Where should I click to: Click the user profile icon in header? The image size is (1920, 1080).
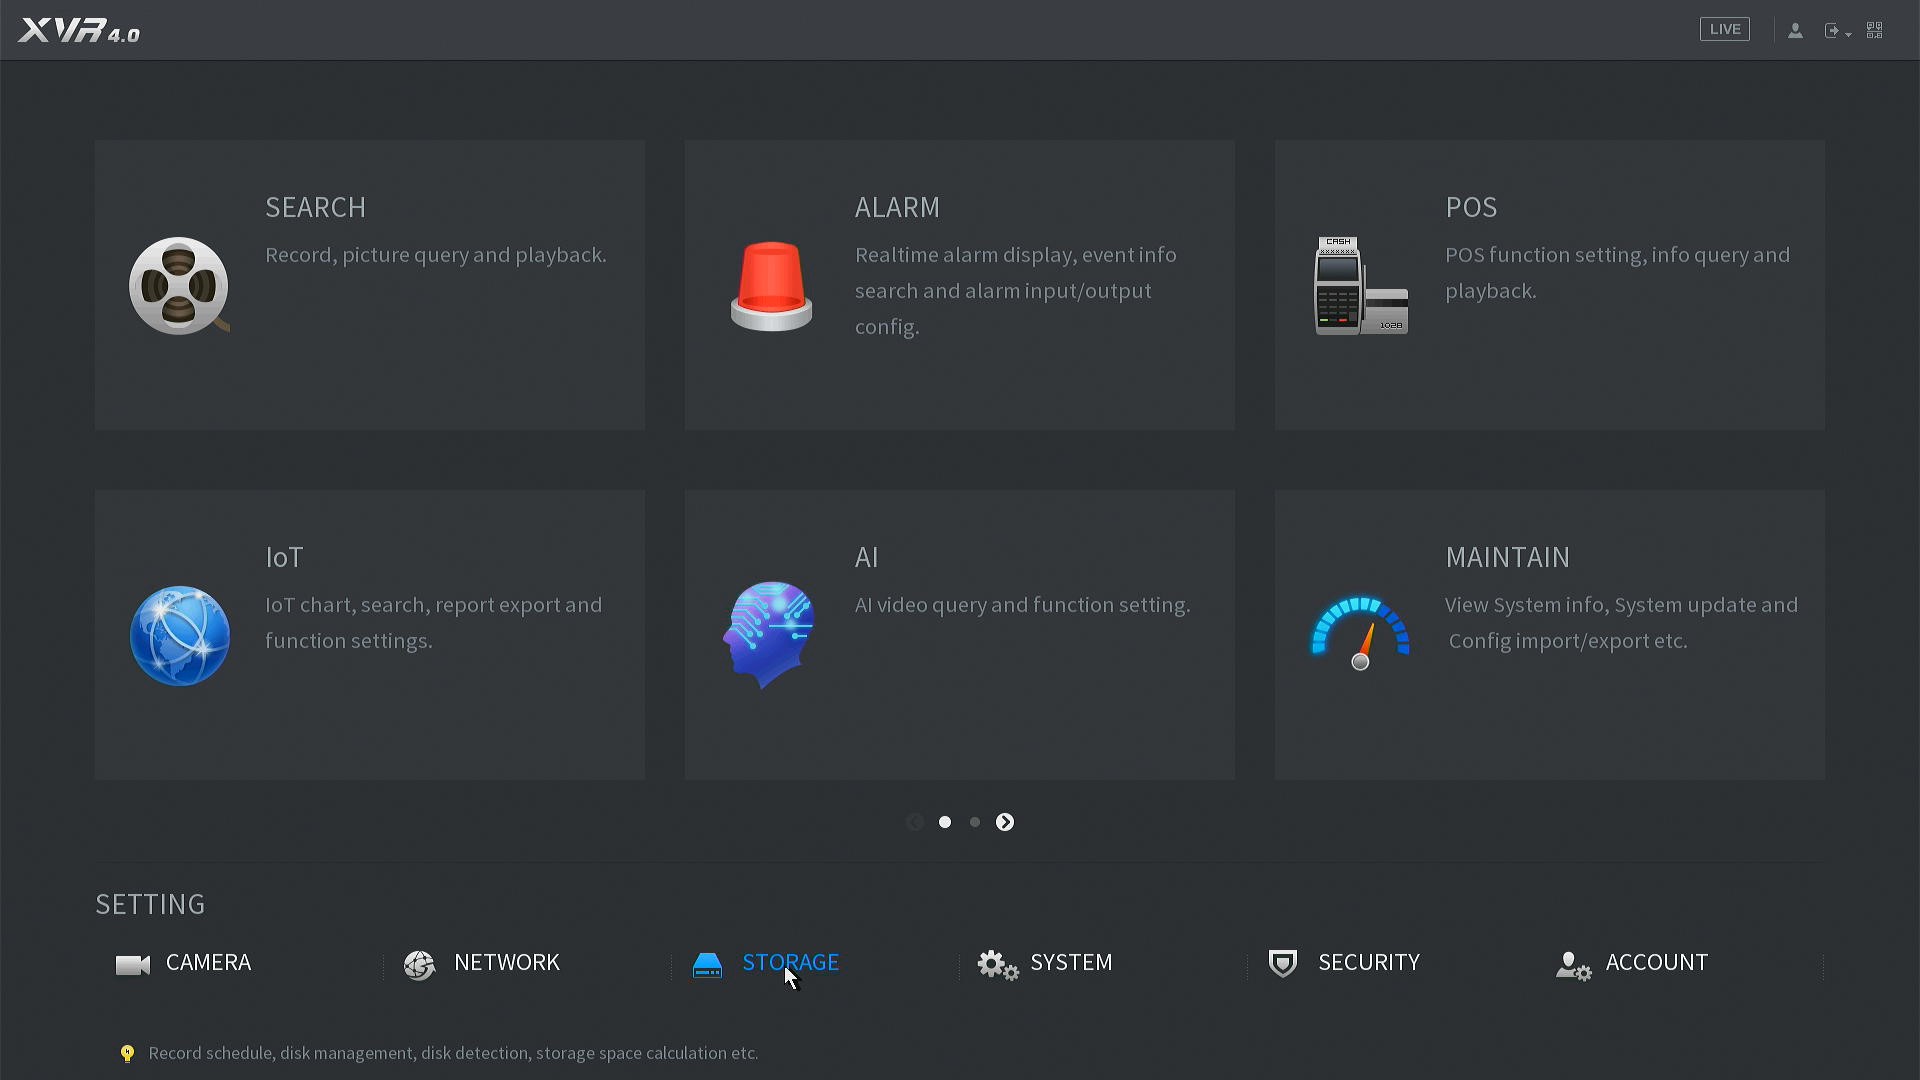(1796, 31)
